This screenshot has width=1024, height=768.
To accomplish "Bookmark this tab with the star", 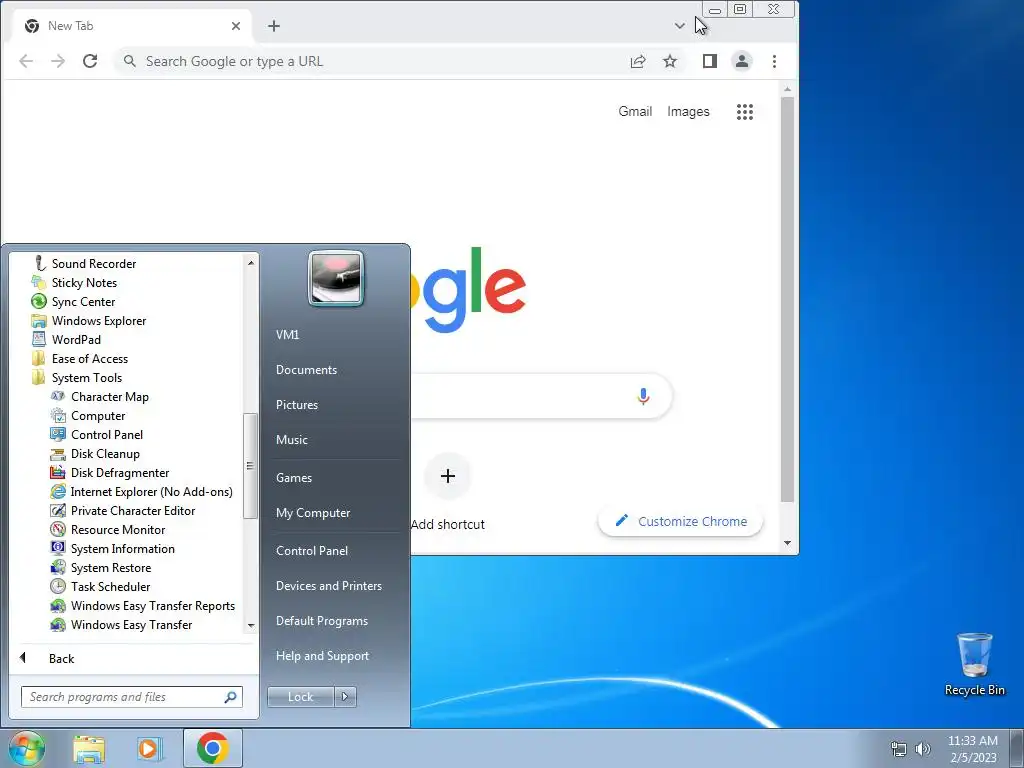I will pyautogui.click(x=670, y=61).
